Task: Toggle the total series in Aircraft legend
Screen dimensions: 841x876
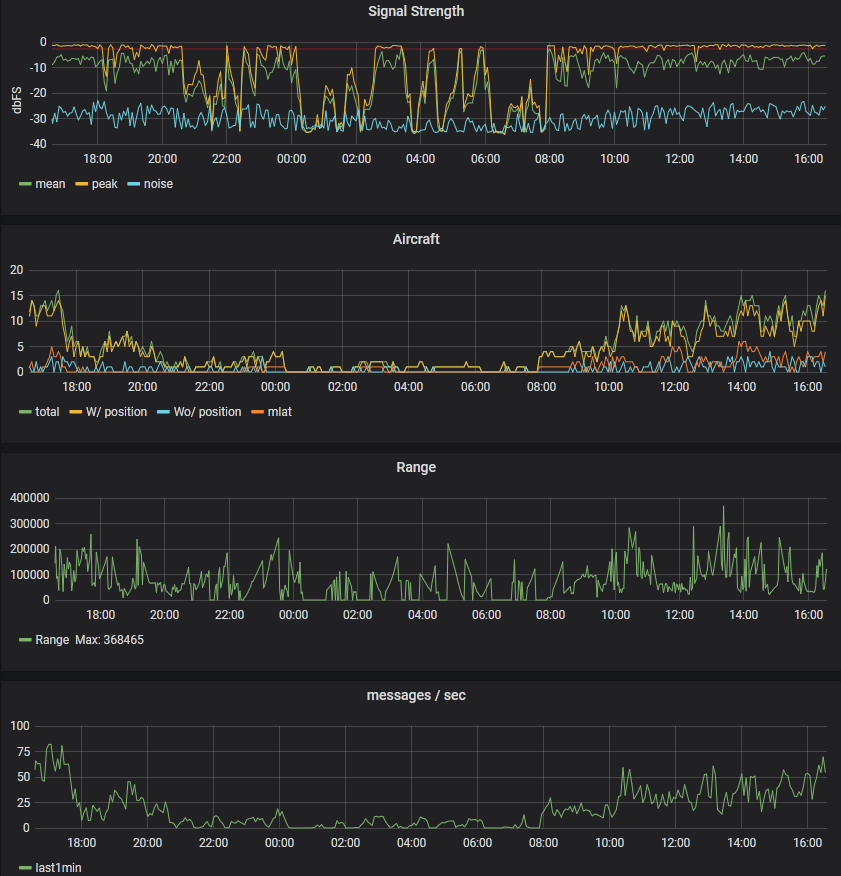Action: click(x=47, y=412)
